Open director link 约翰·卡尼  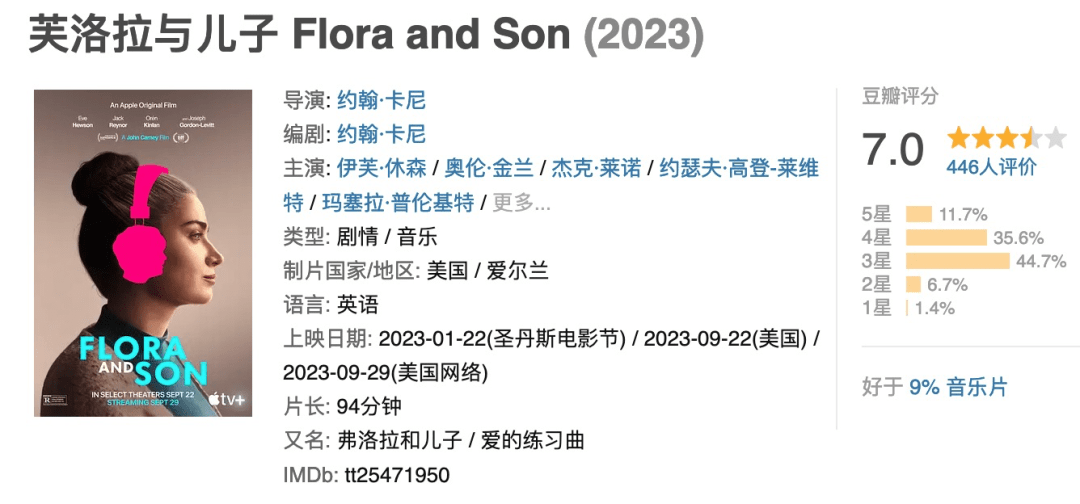[382, 101]
